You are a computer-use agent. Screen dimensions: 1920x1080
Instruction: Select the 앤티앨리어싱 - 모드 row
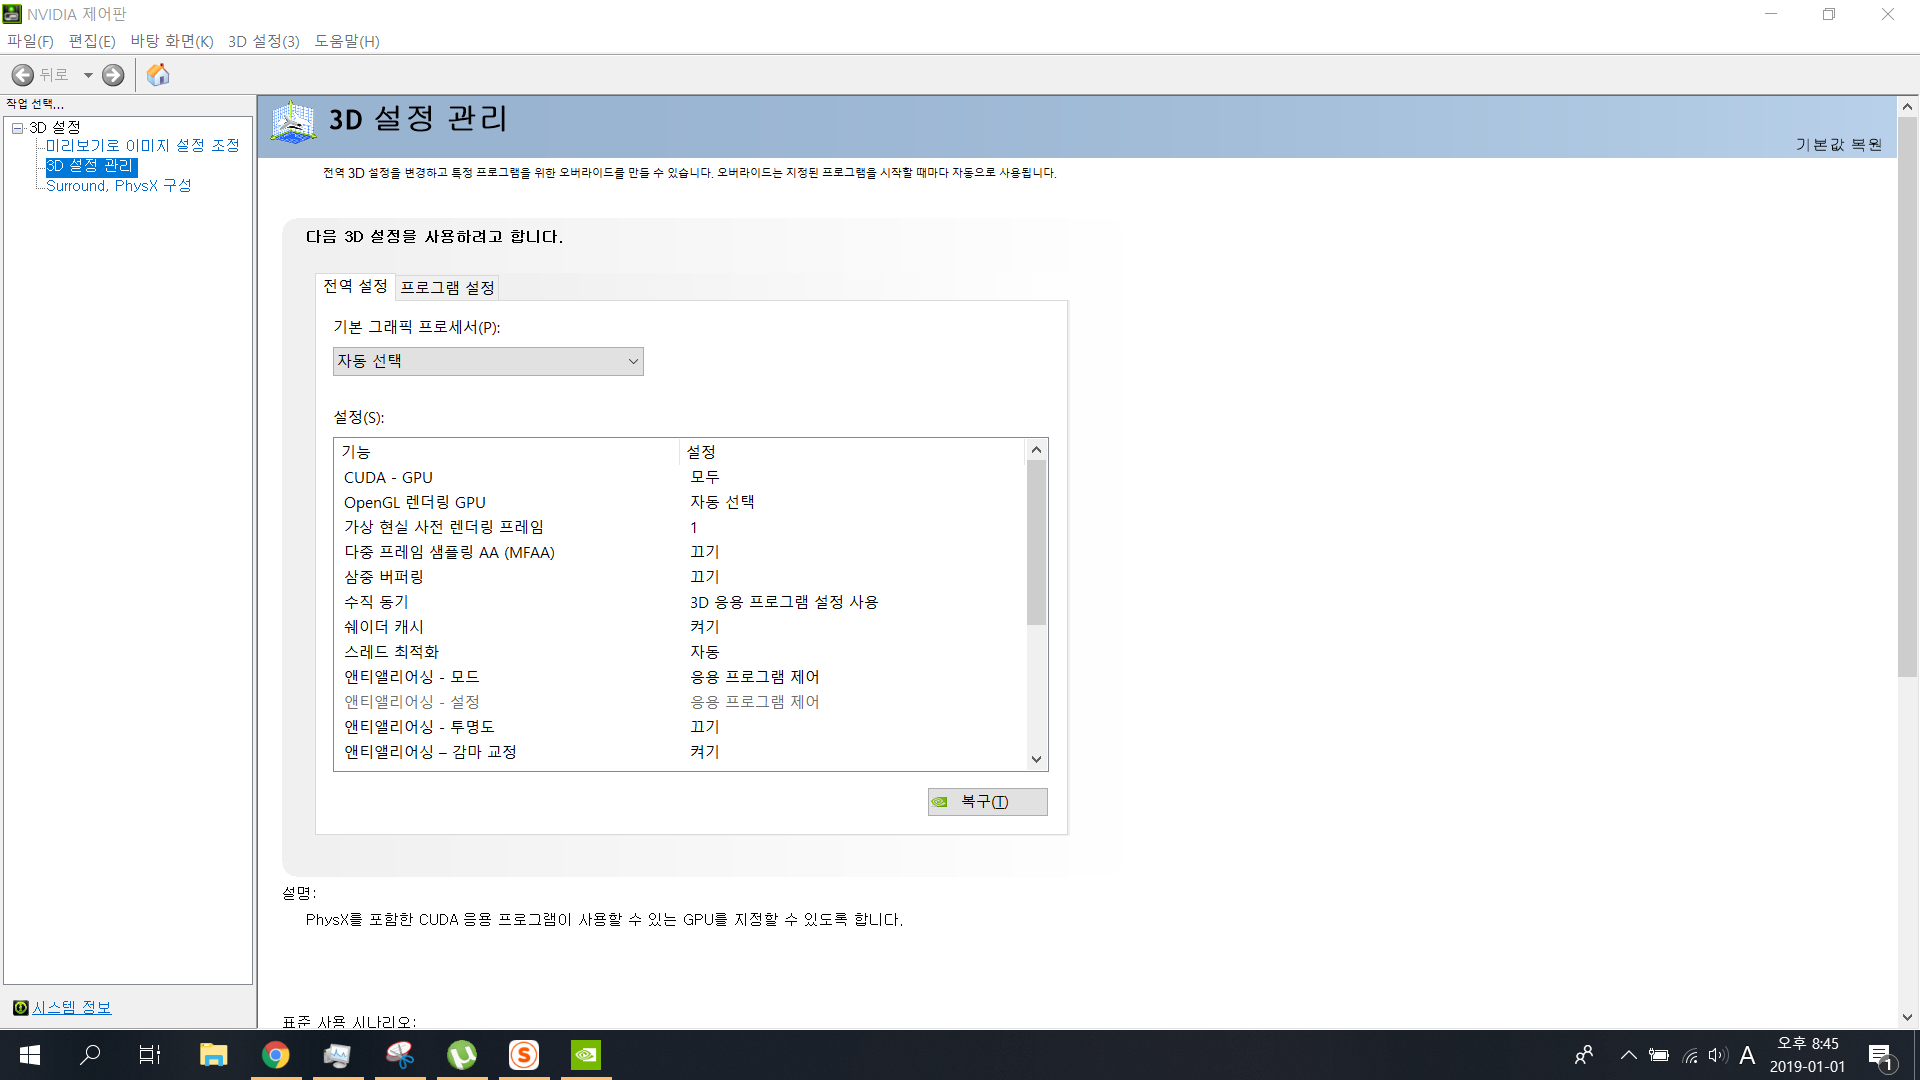tap(680, 677)
